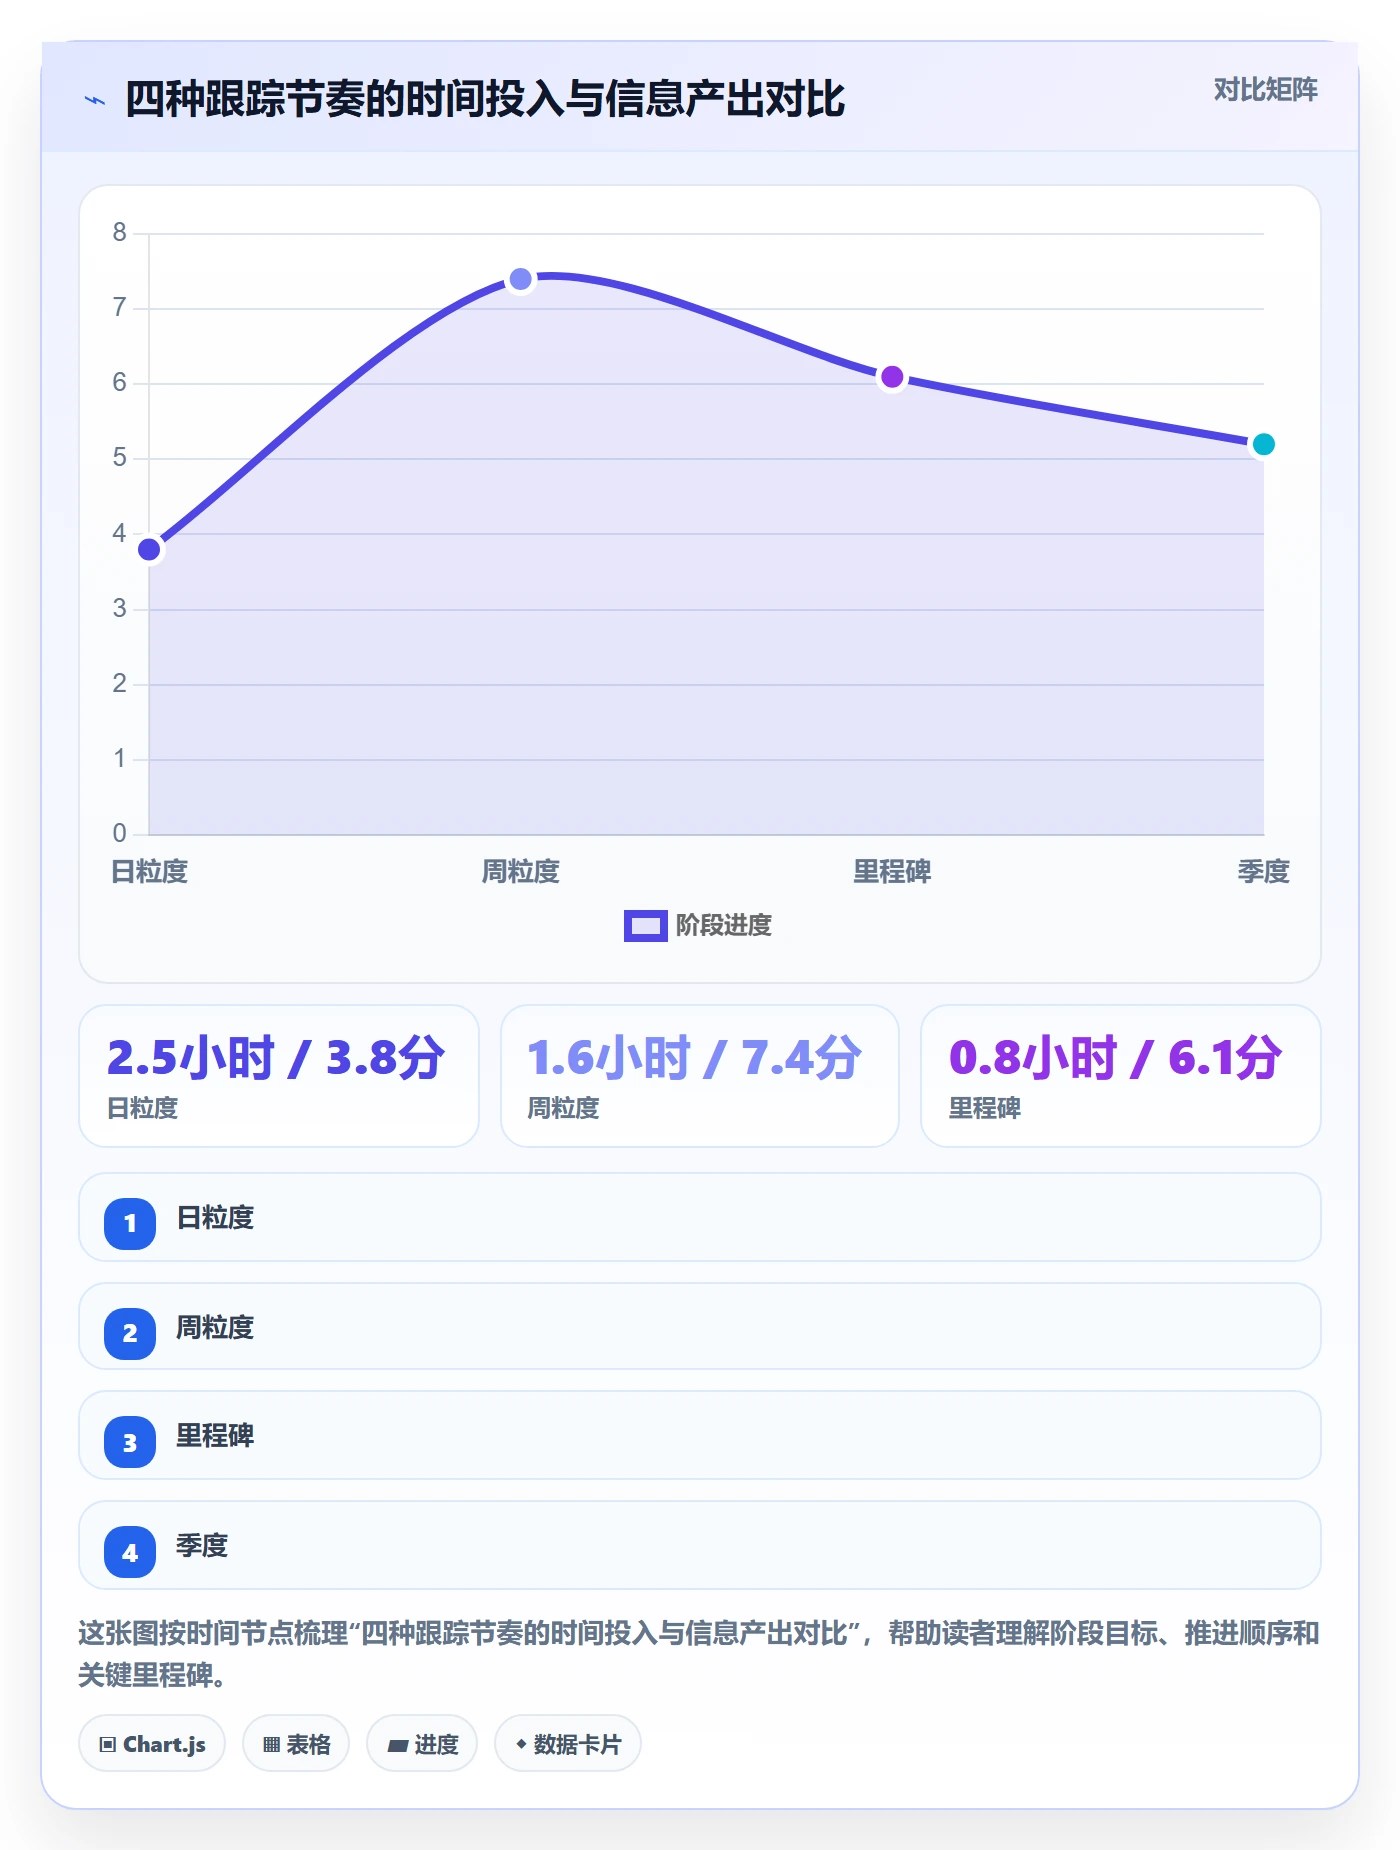Click the description paragraph starting 这张图按时间节点
Image resolution: width=1400 pixels, height=1850 pixels.
click(x=699, y=1654)
